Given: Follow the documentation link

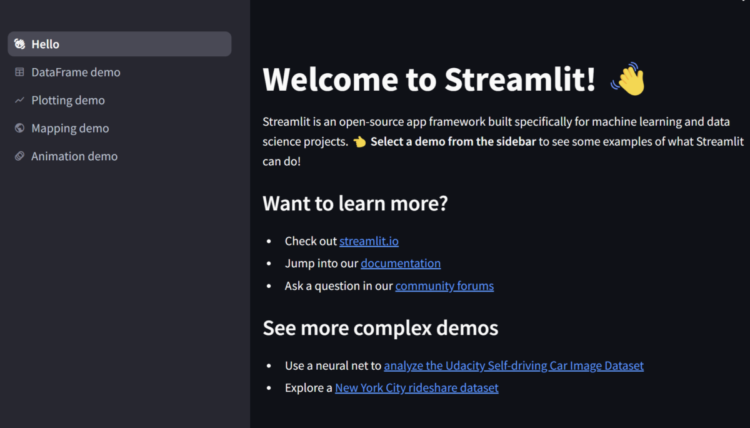Looking at the screenshot, I should (401, 263).
